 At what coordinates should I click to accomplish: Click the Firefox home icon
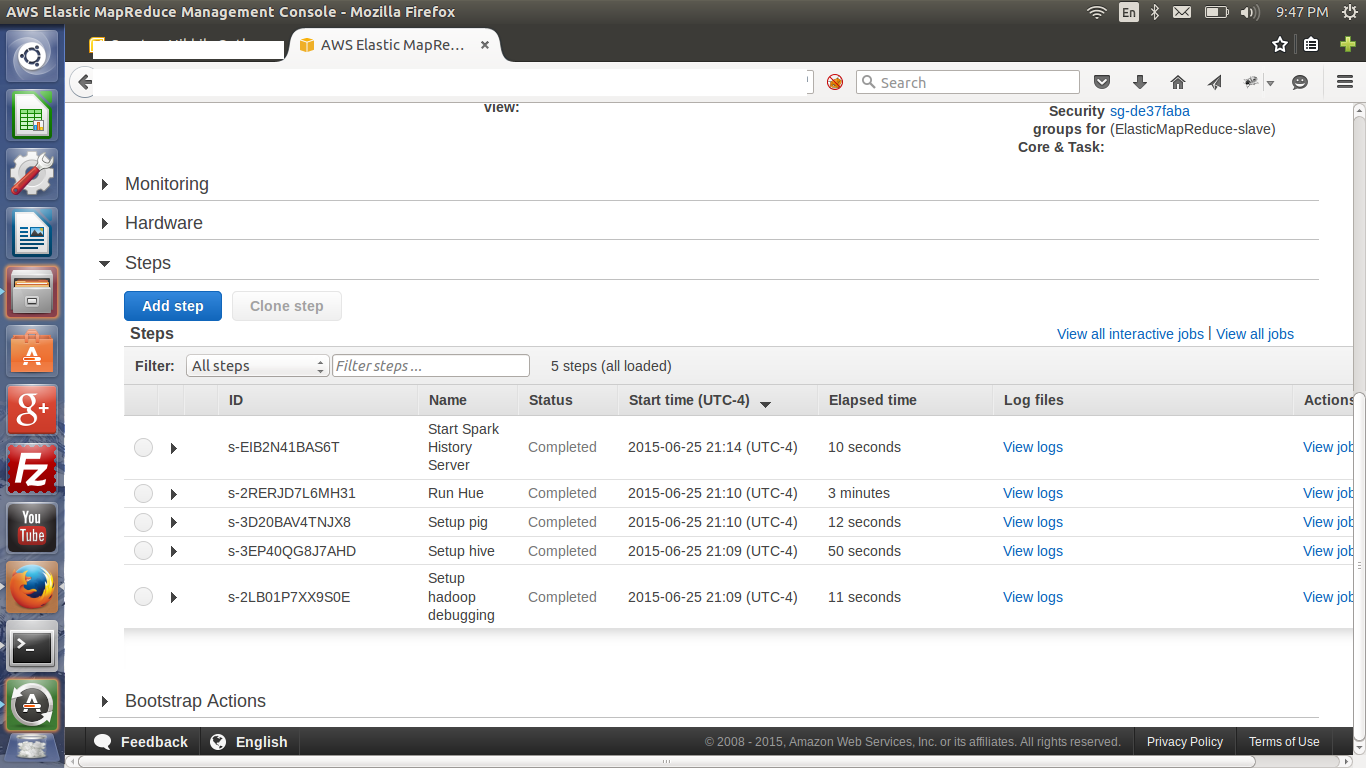[x=1177, y=82]
